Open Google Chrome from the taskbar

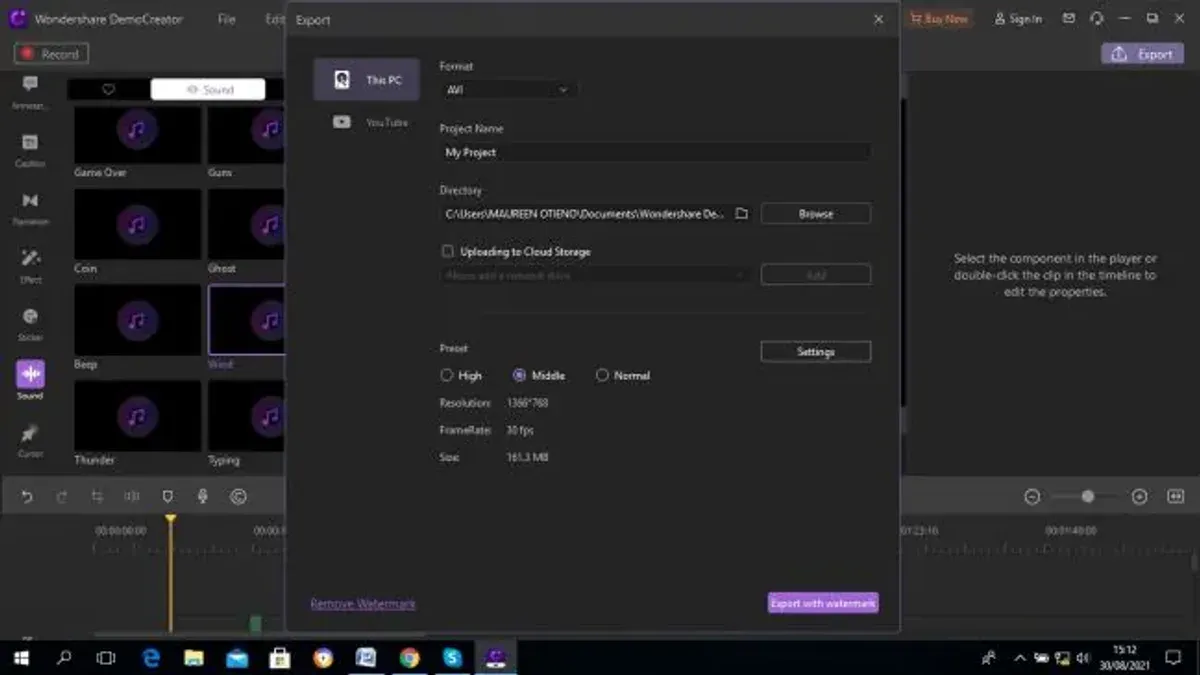[409, 658]
